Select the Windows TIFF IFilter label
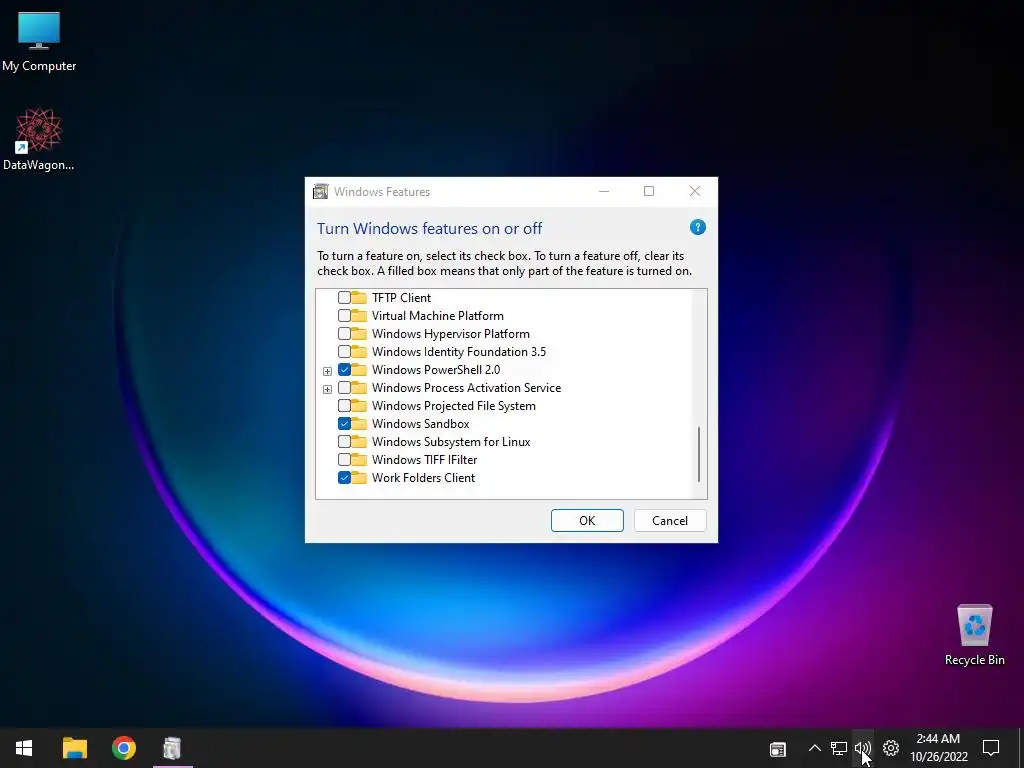 coord(424,460)
